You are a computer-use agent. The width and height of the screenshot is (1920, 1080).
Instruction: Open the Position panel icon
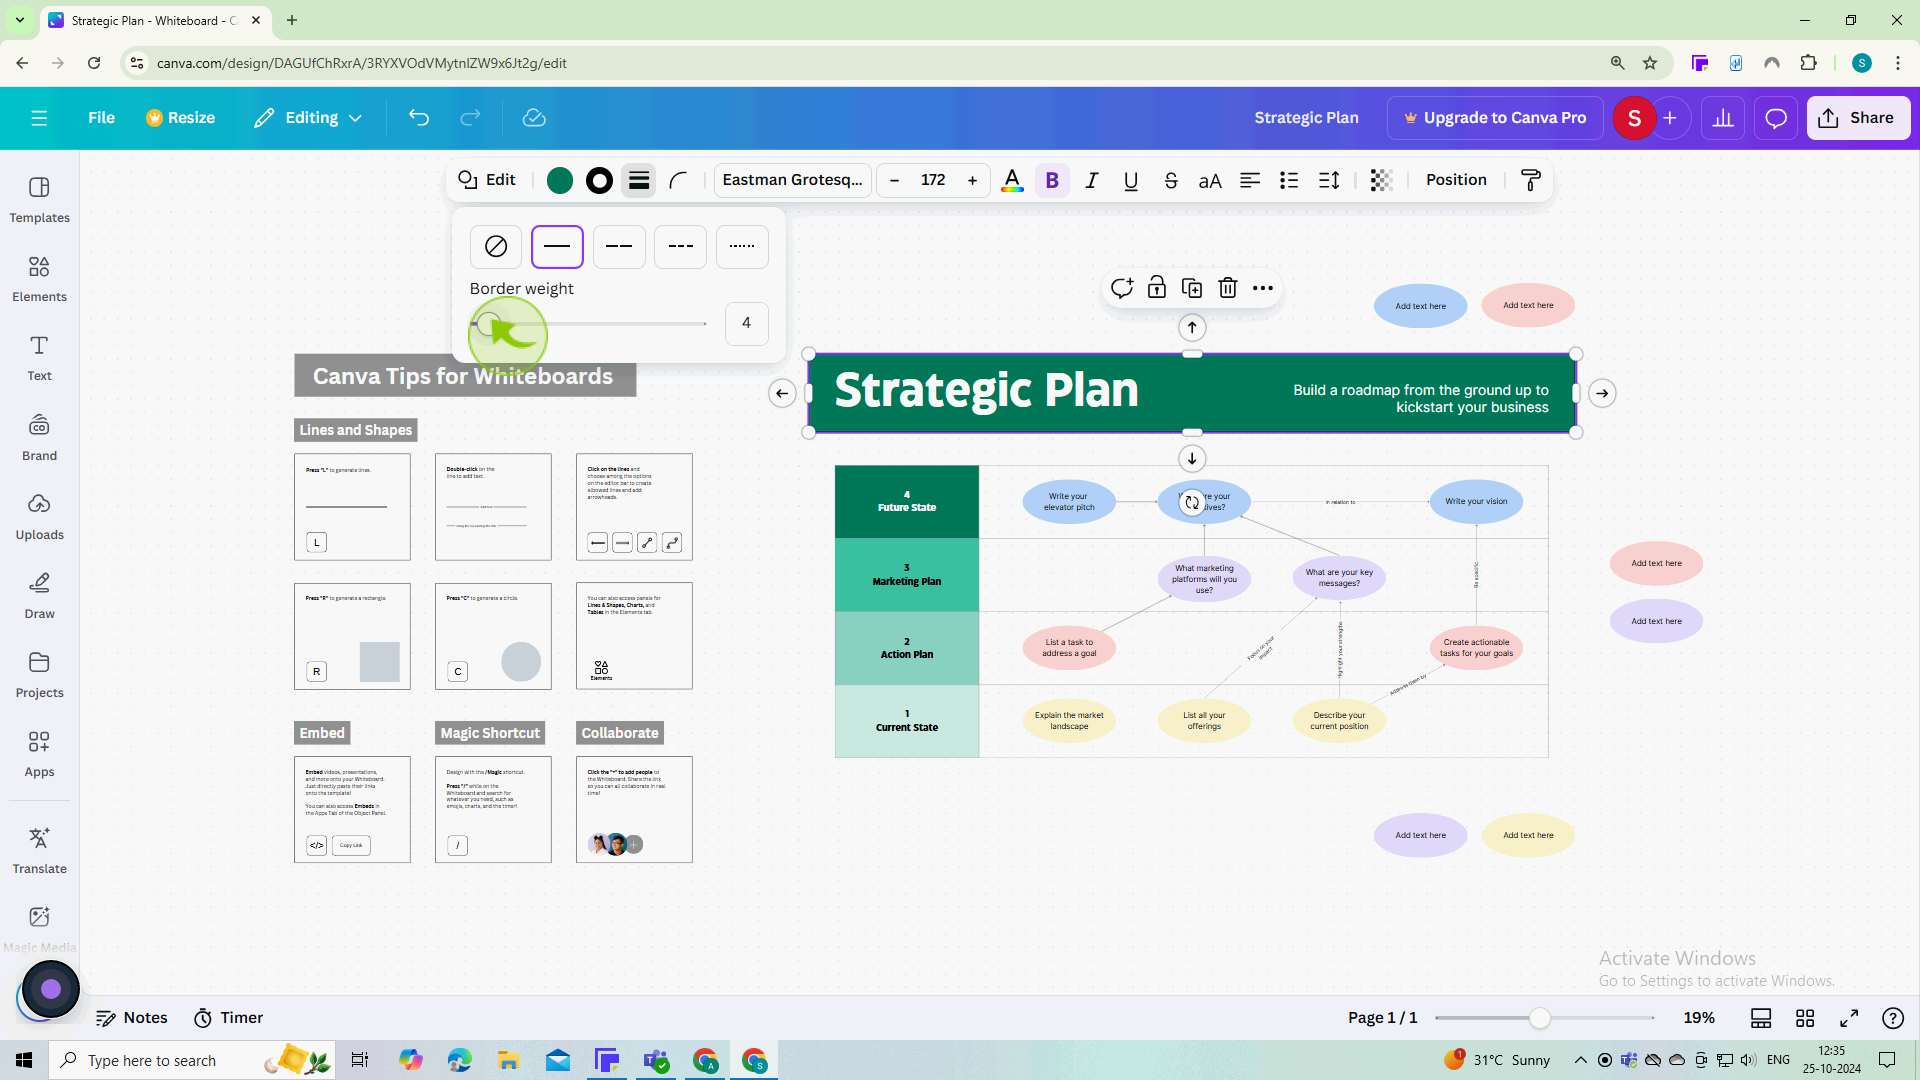tap(1457, 179)
